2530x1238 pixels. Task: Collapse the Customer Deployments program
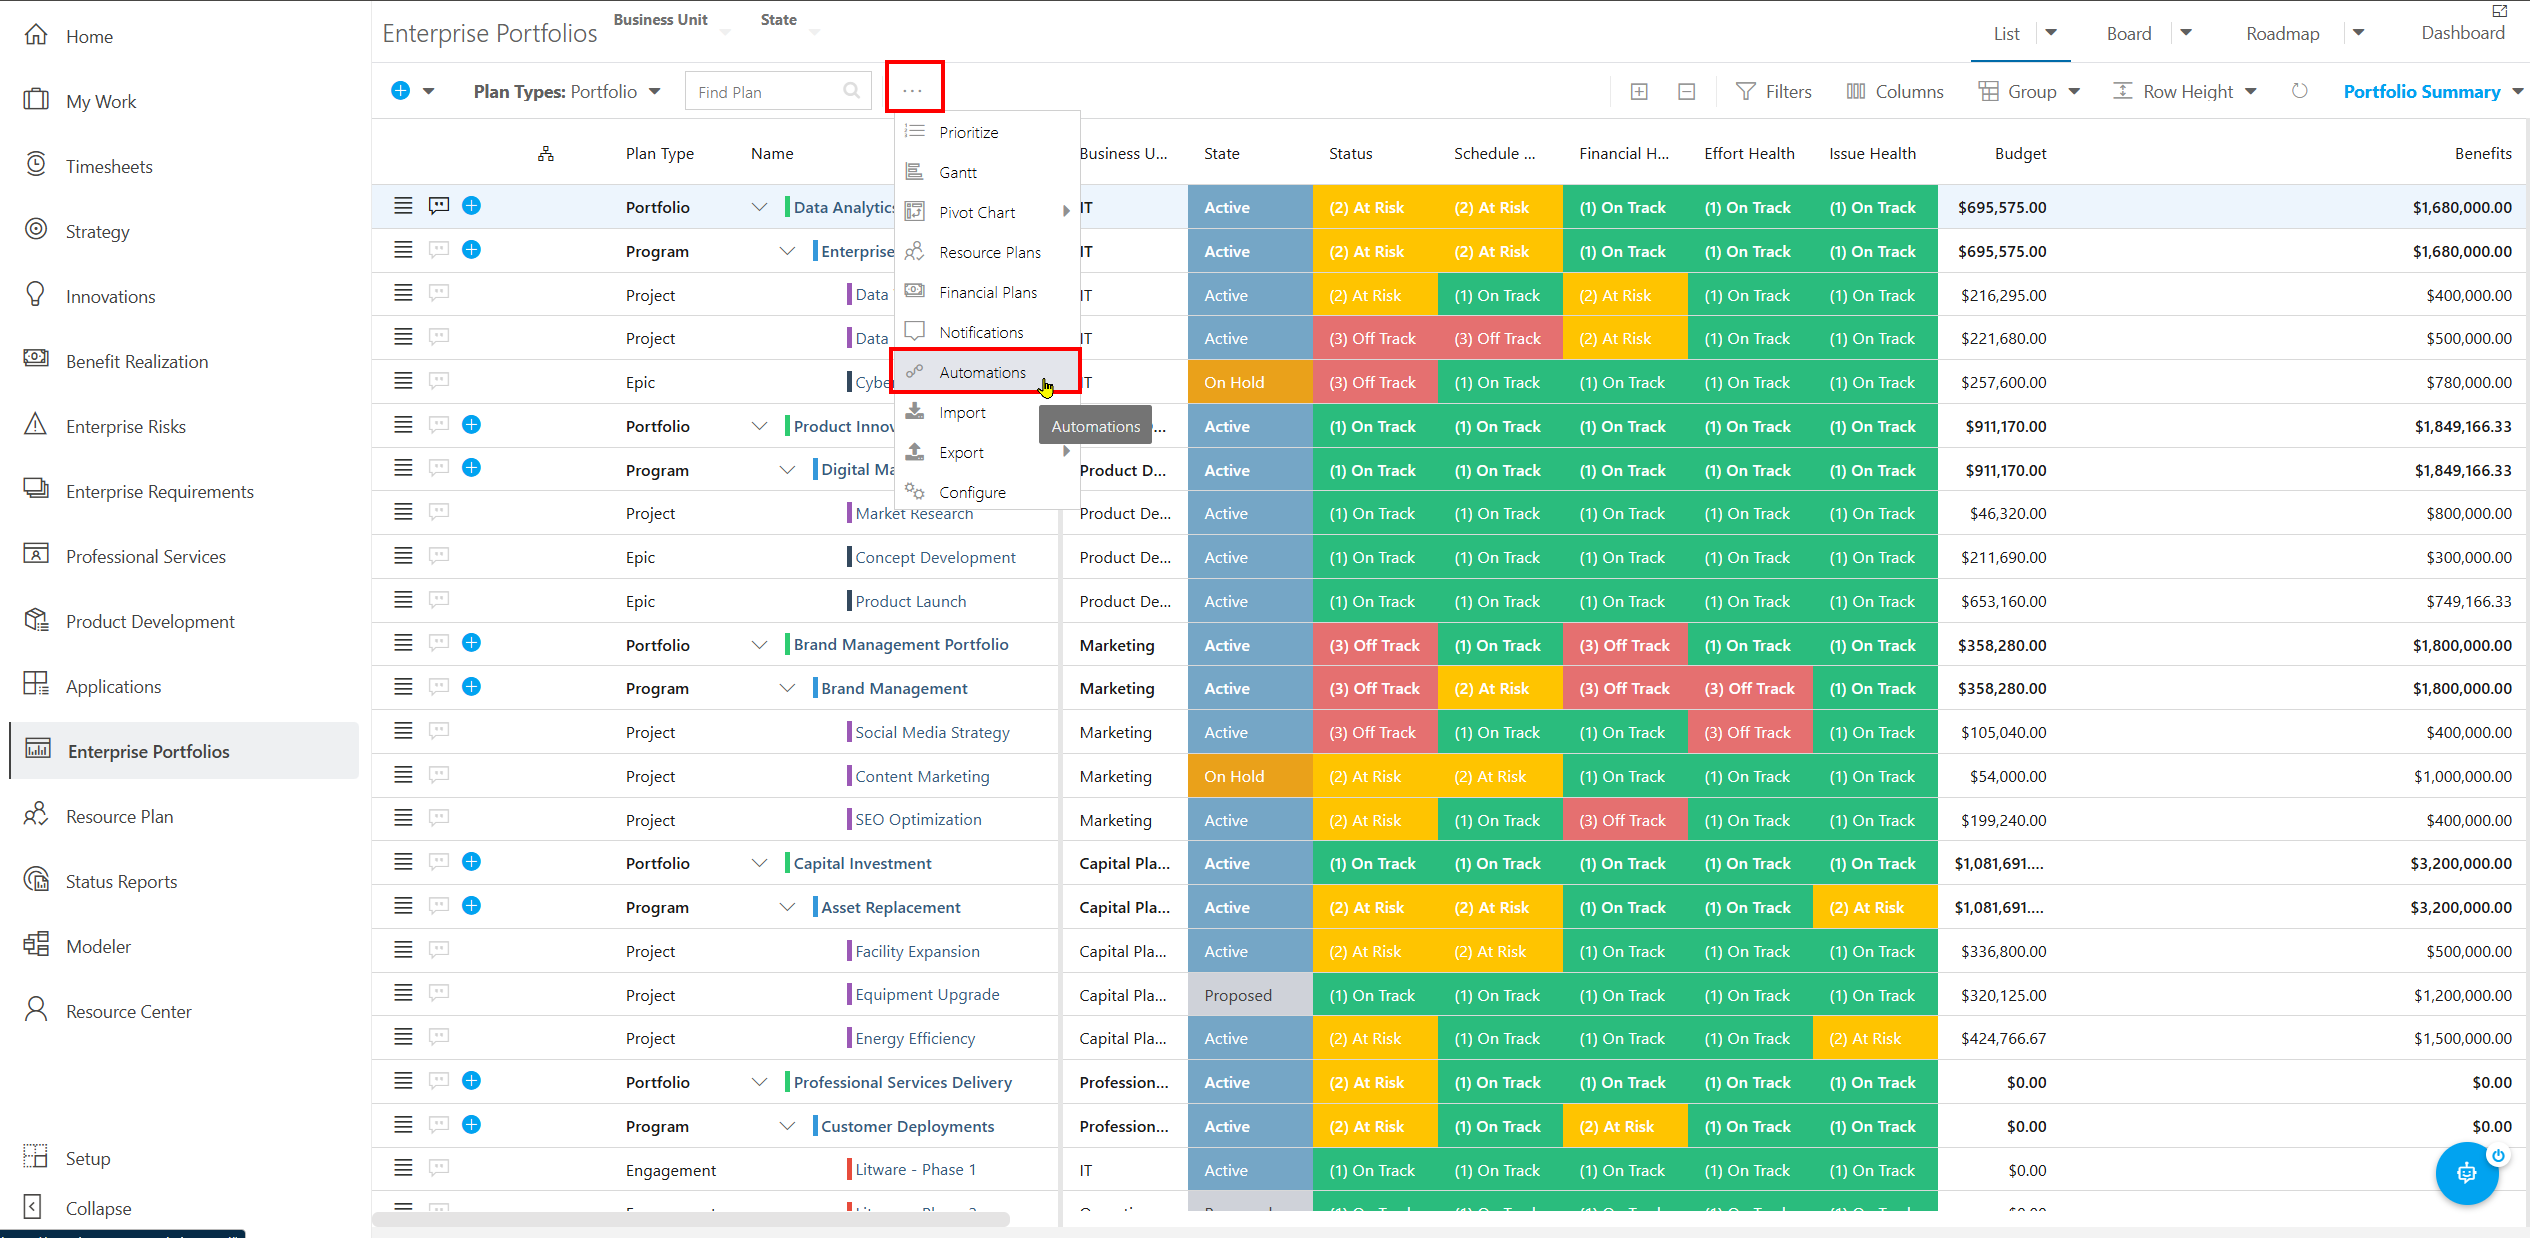(787, 1126)
